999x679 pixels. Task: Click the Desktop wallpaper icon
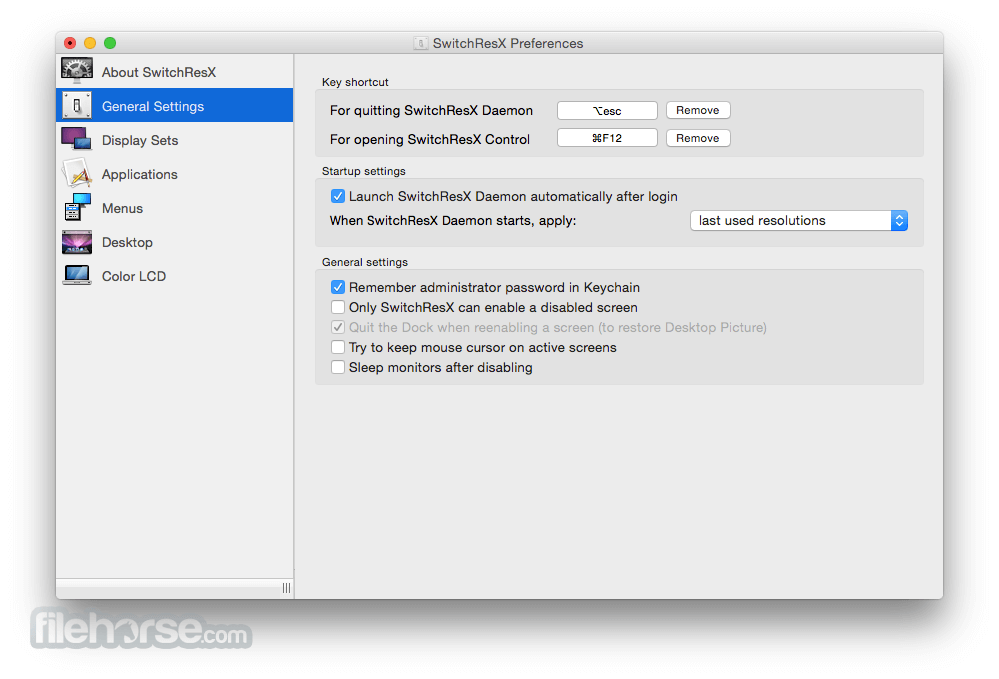(76, 242)
